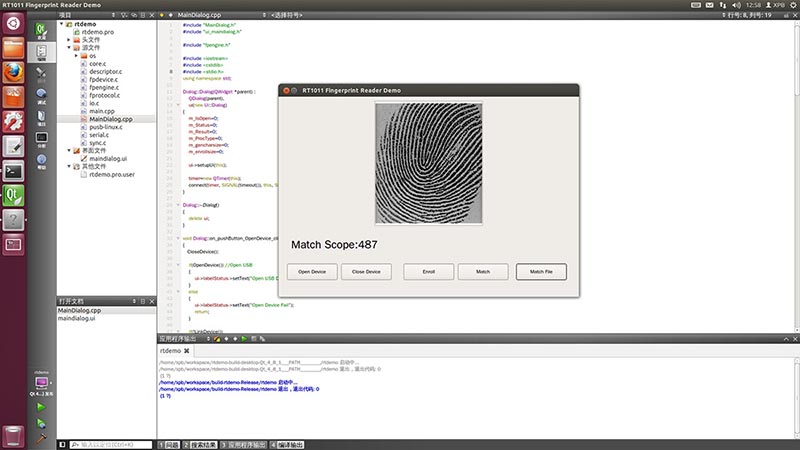Open the Analyze mode icon
This screenshot has width=800, height=450.
pyautogui.click(x=41, y=139)
